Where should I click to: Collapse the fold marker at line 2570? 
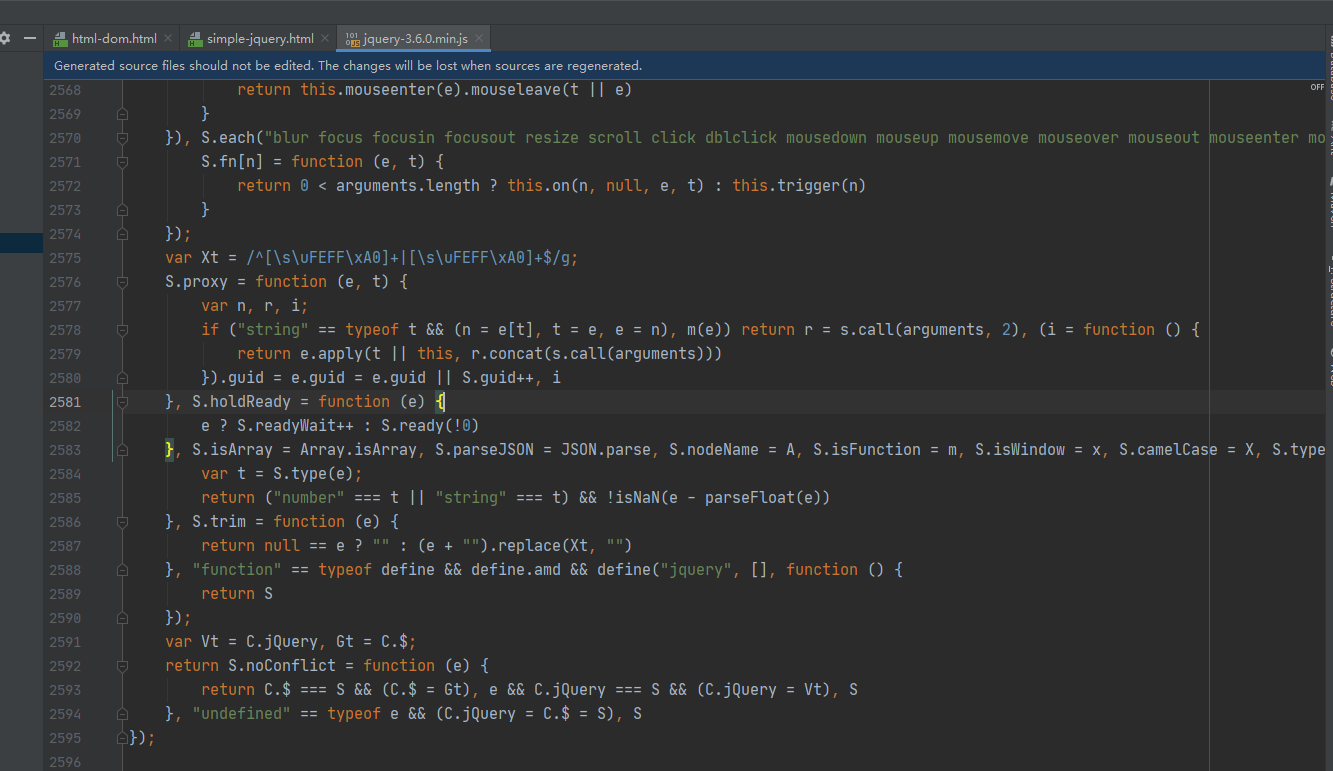(122, 138)
